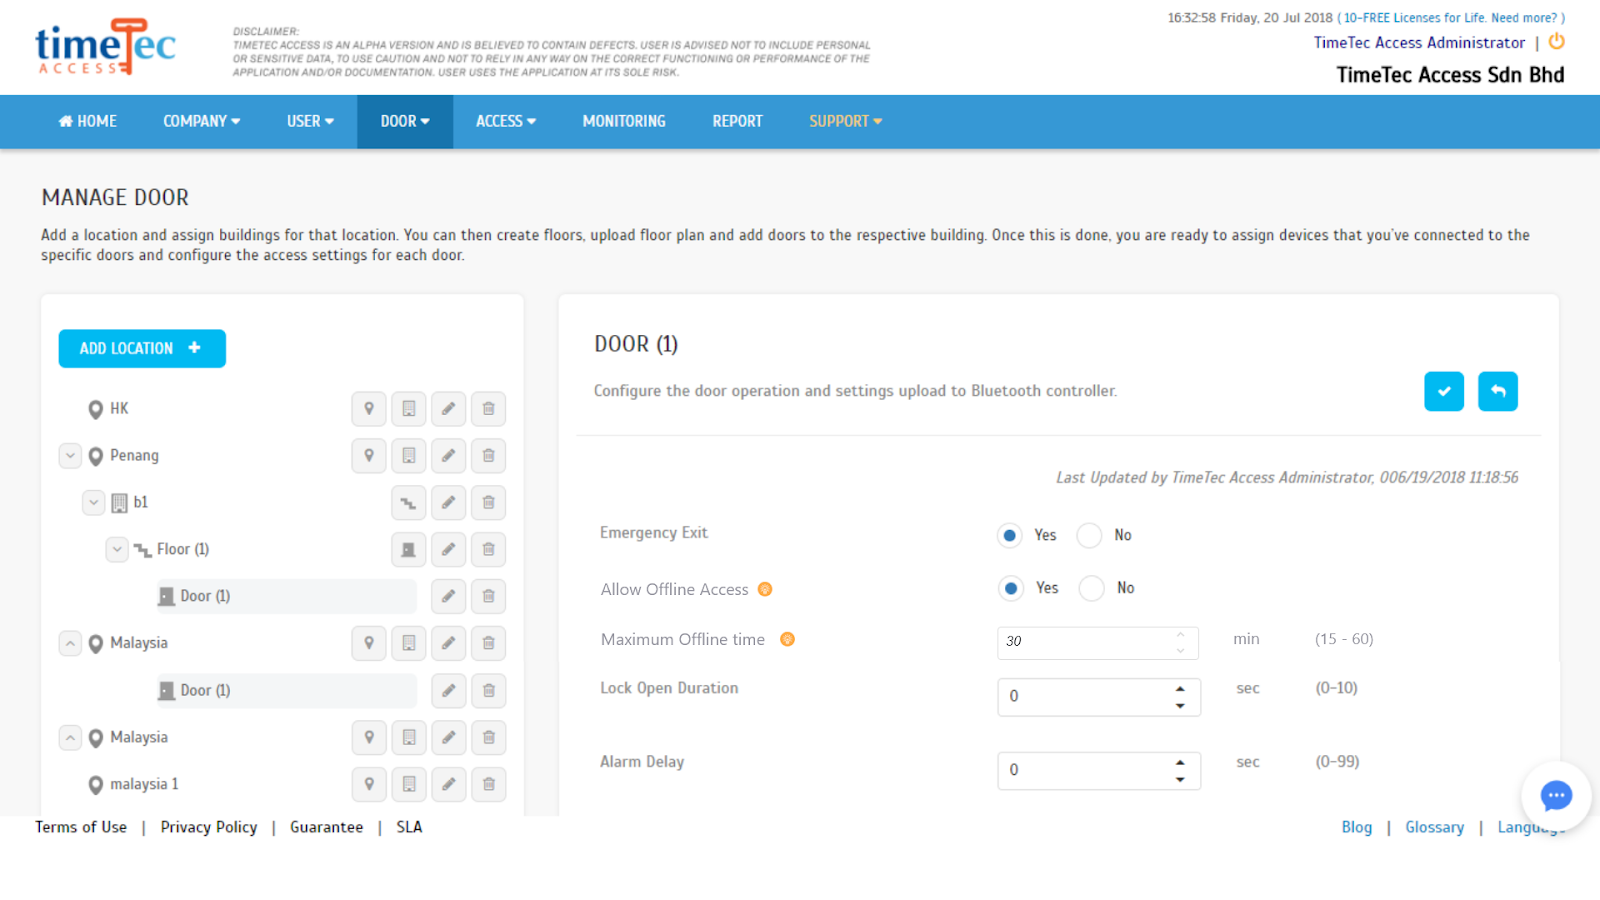Edit the Door (1) listed under Floor (1)
Viewport: 1600px width, 900px height.
[x=449, y=596]
